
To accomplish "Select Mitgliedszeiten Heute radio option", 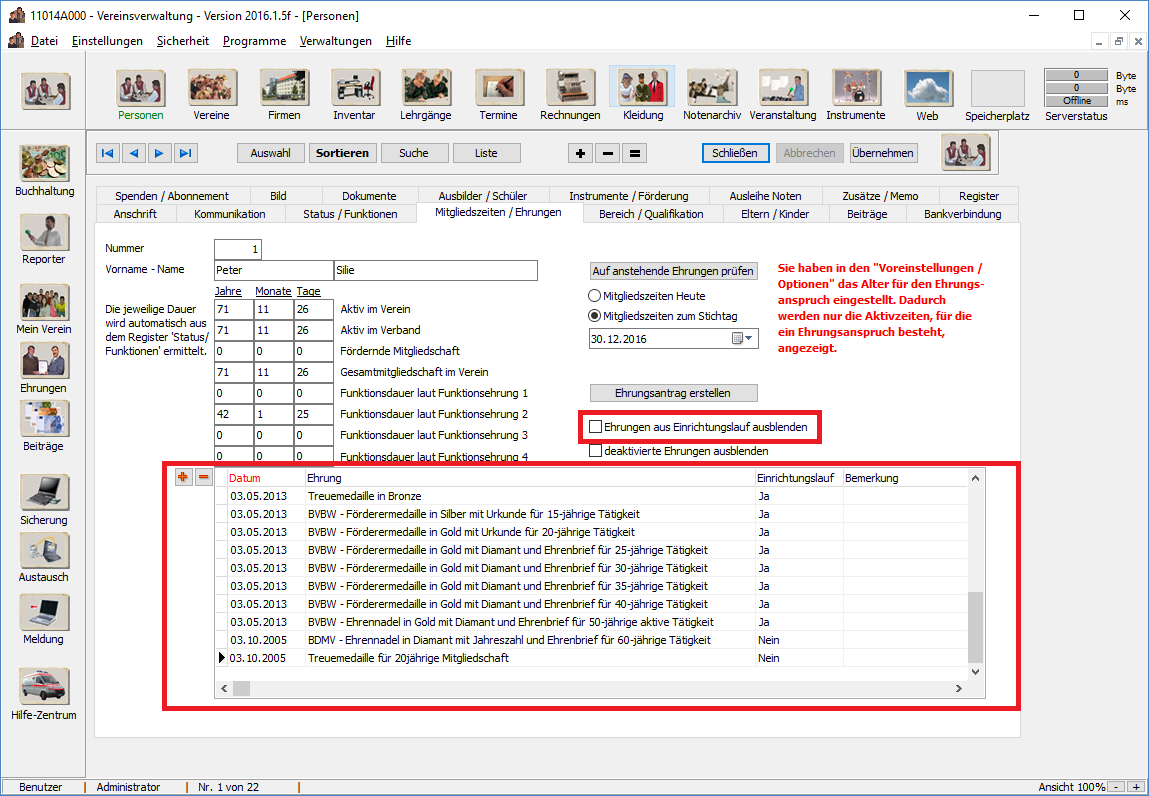I will pos(595,296).
